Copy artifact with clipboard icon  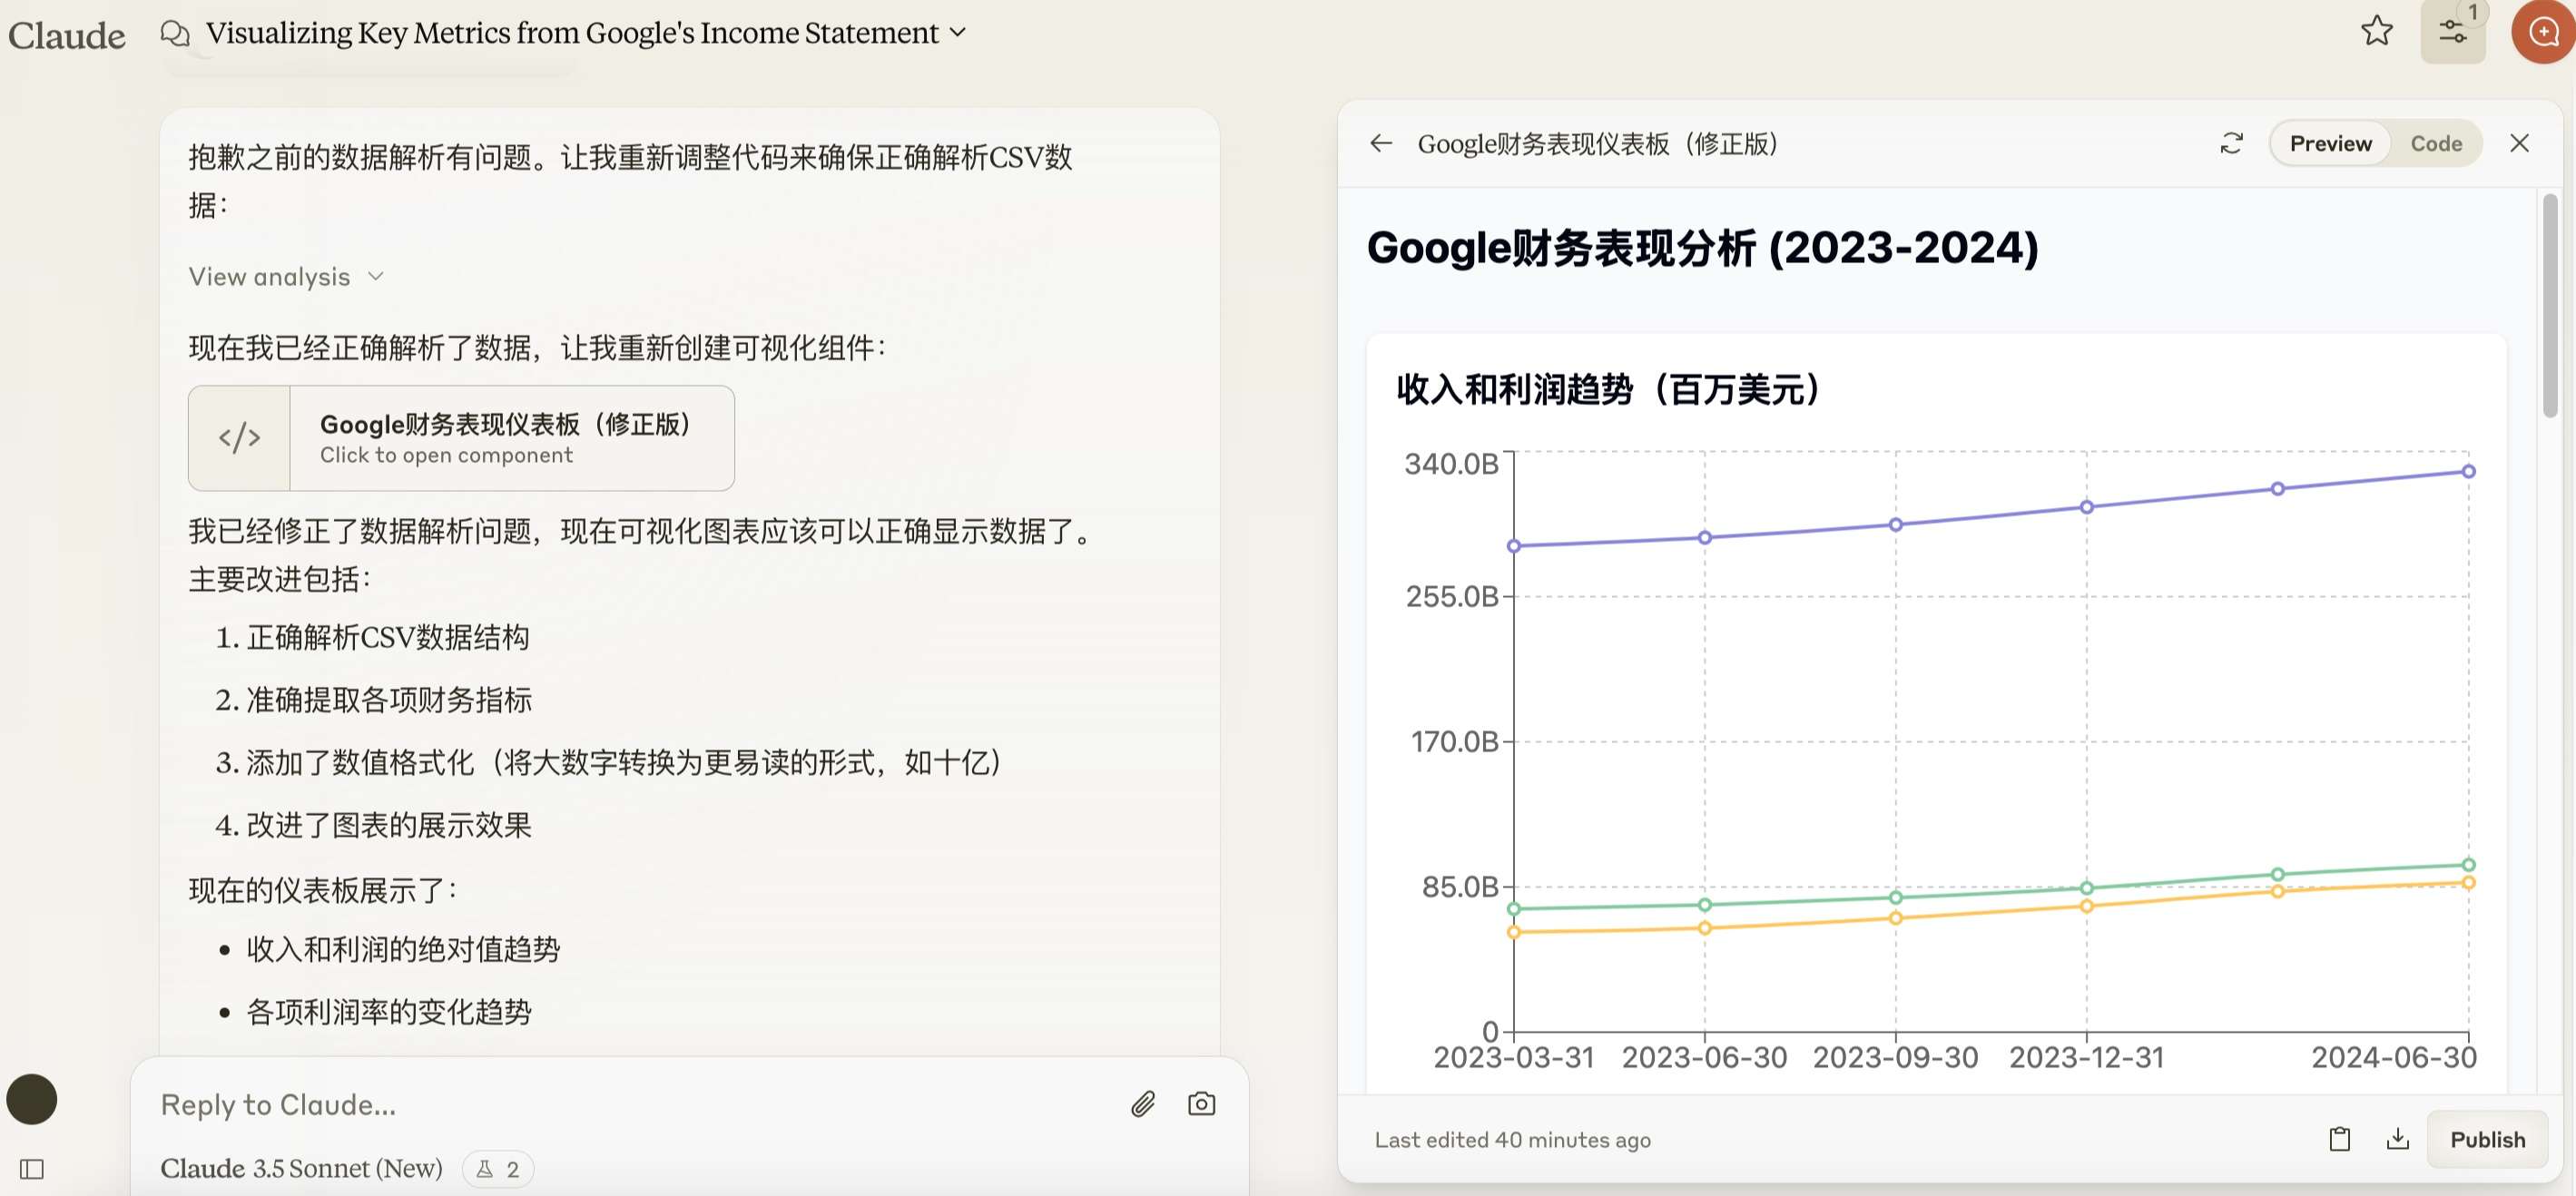2339,1139
